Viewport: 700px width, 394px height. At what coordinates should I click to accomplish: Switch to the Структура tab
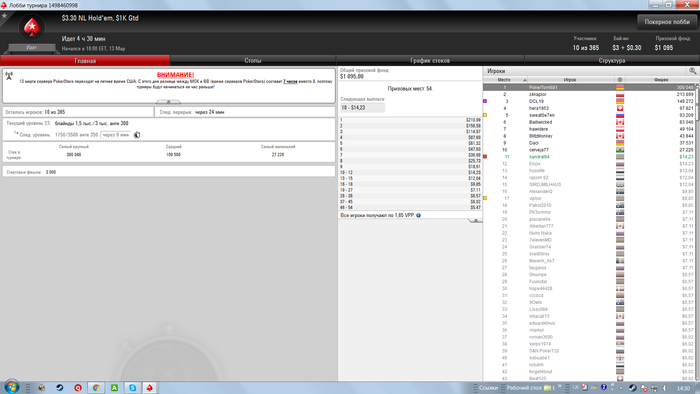coord(612,61)
